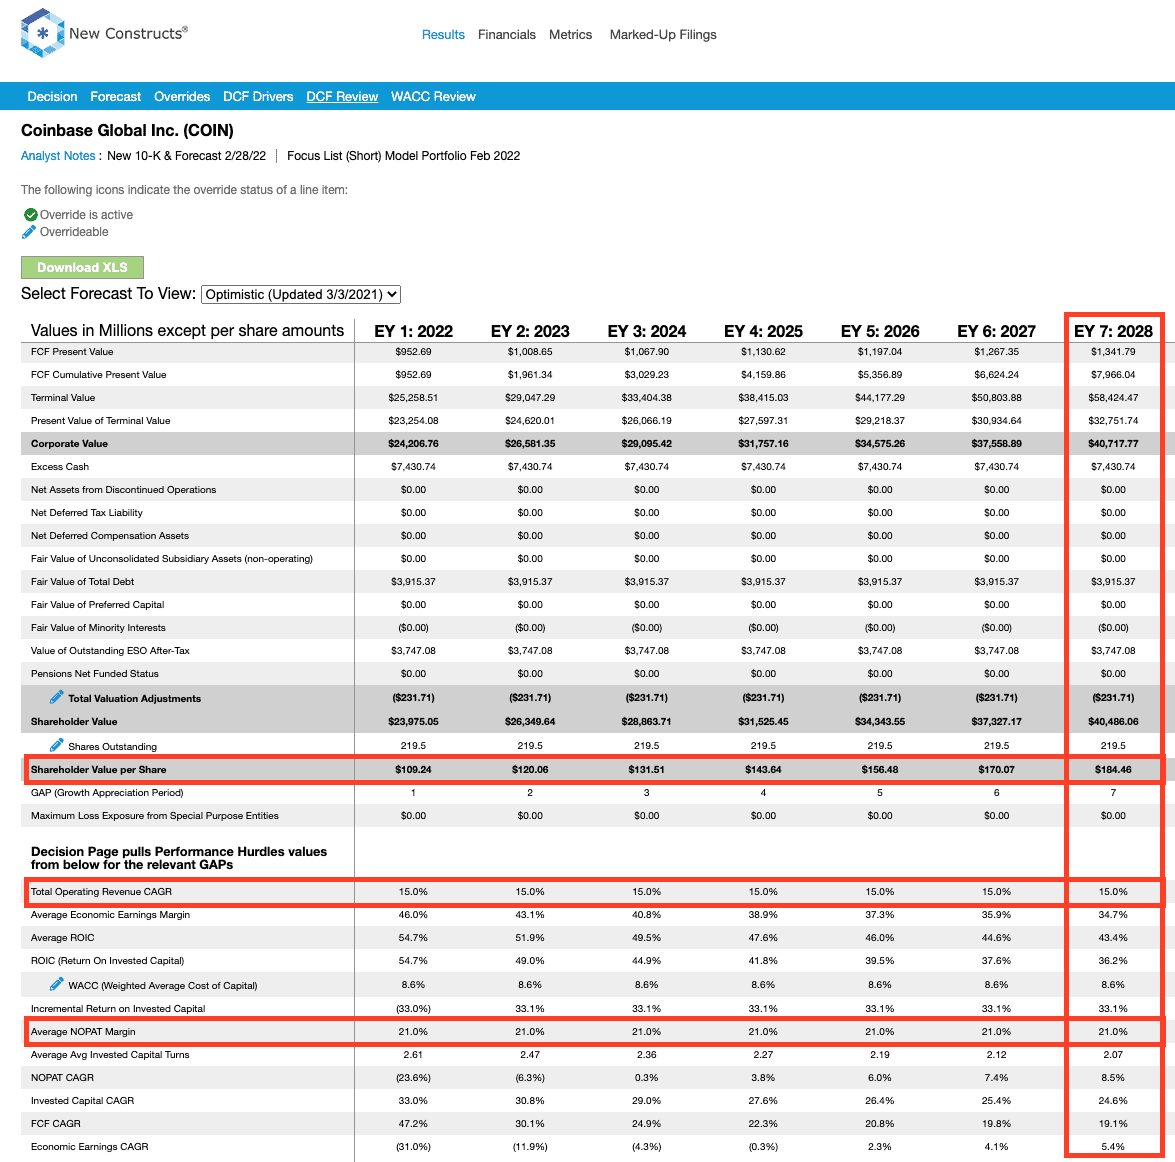Click the FCF Cumulative Present Value label

tap(98, 375)
